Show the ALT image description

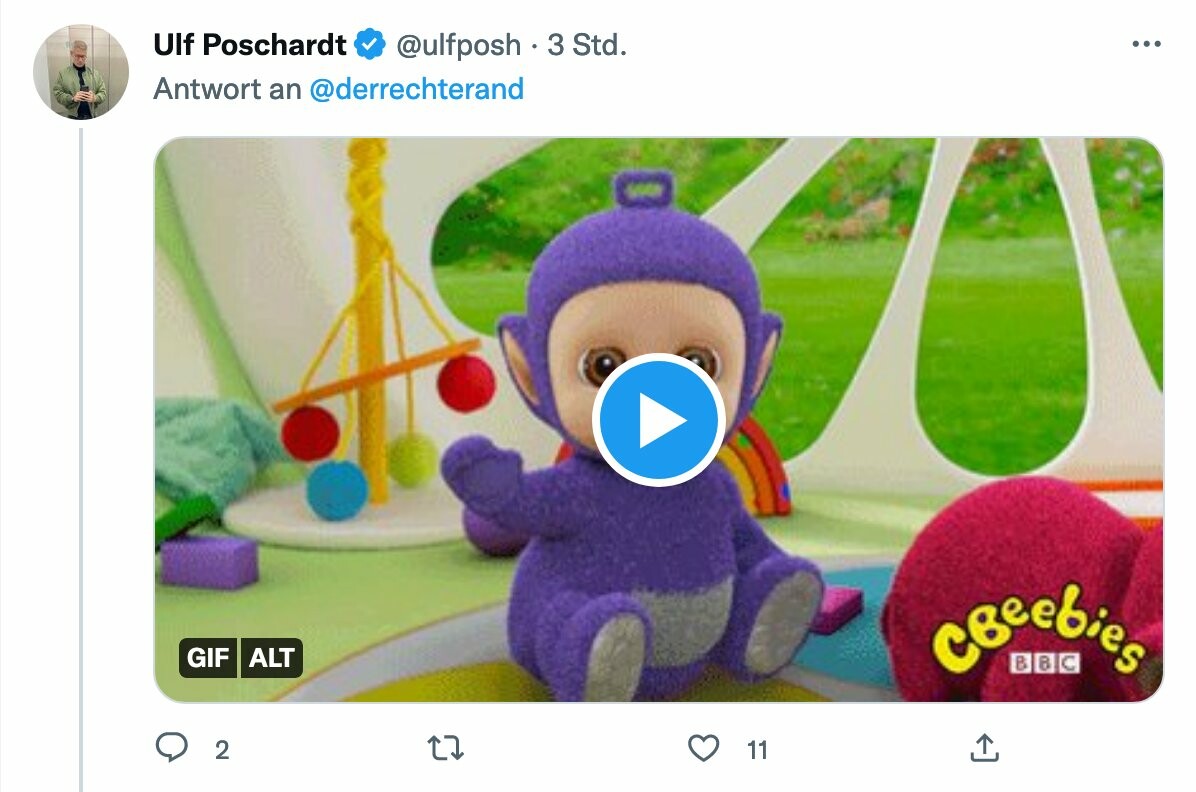[271, 657]
